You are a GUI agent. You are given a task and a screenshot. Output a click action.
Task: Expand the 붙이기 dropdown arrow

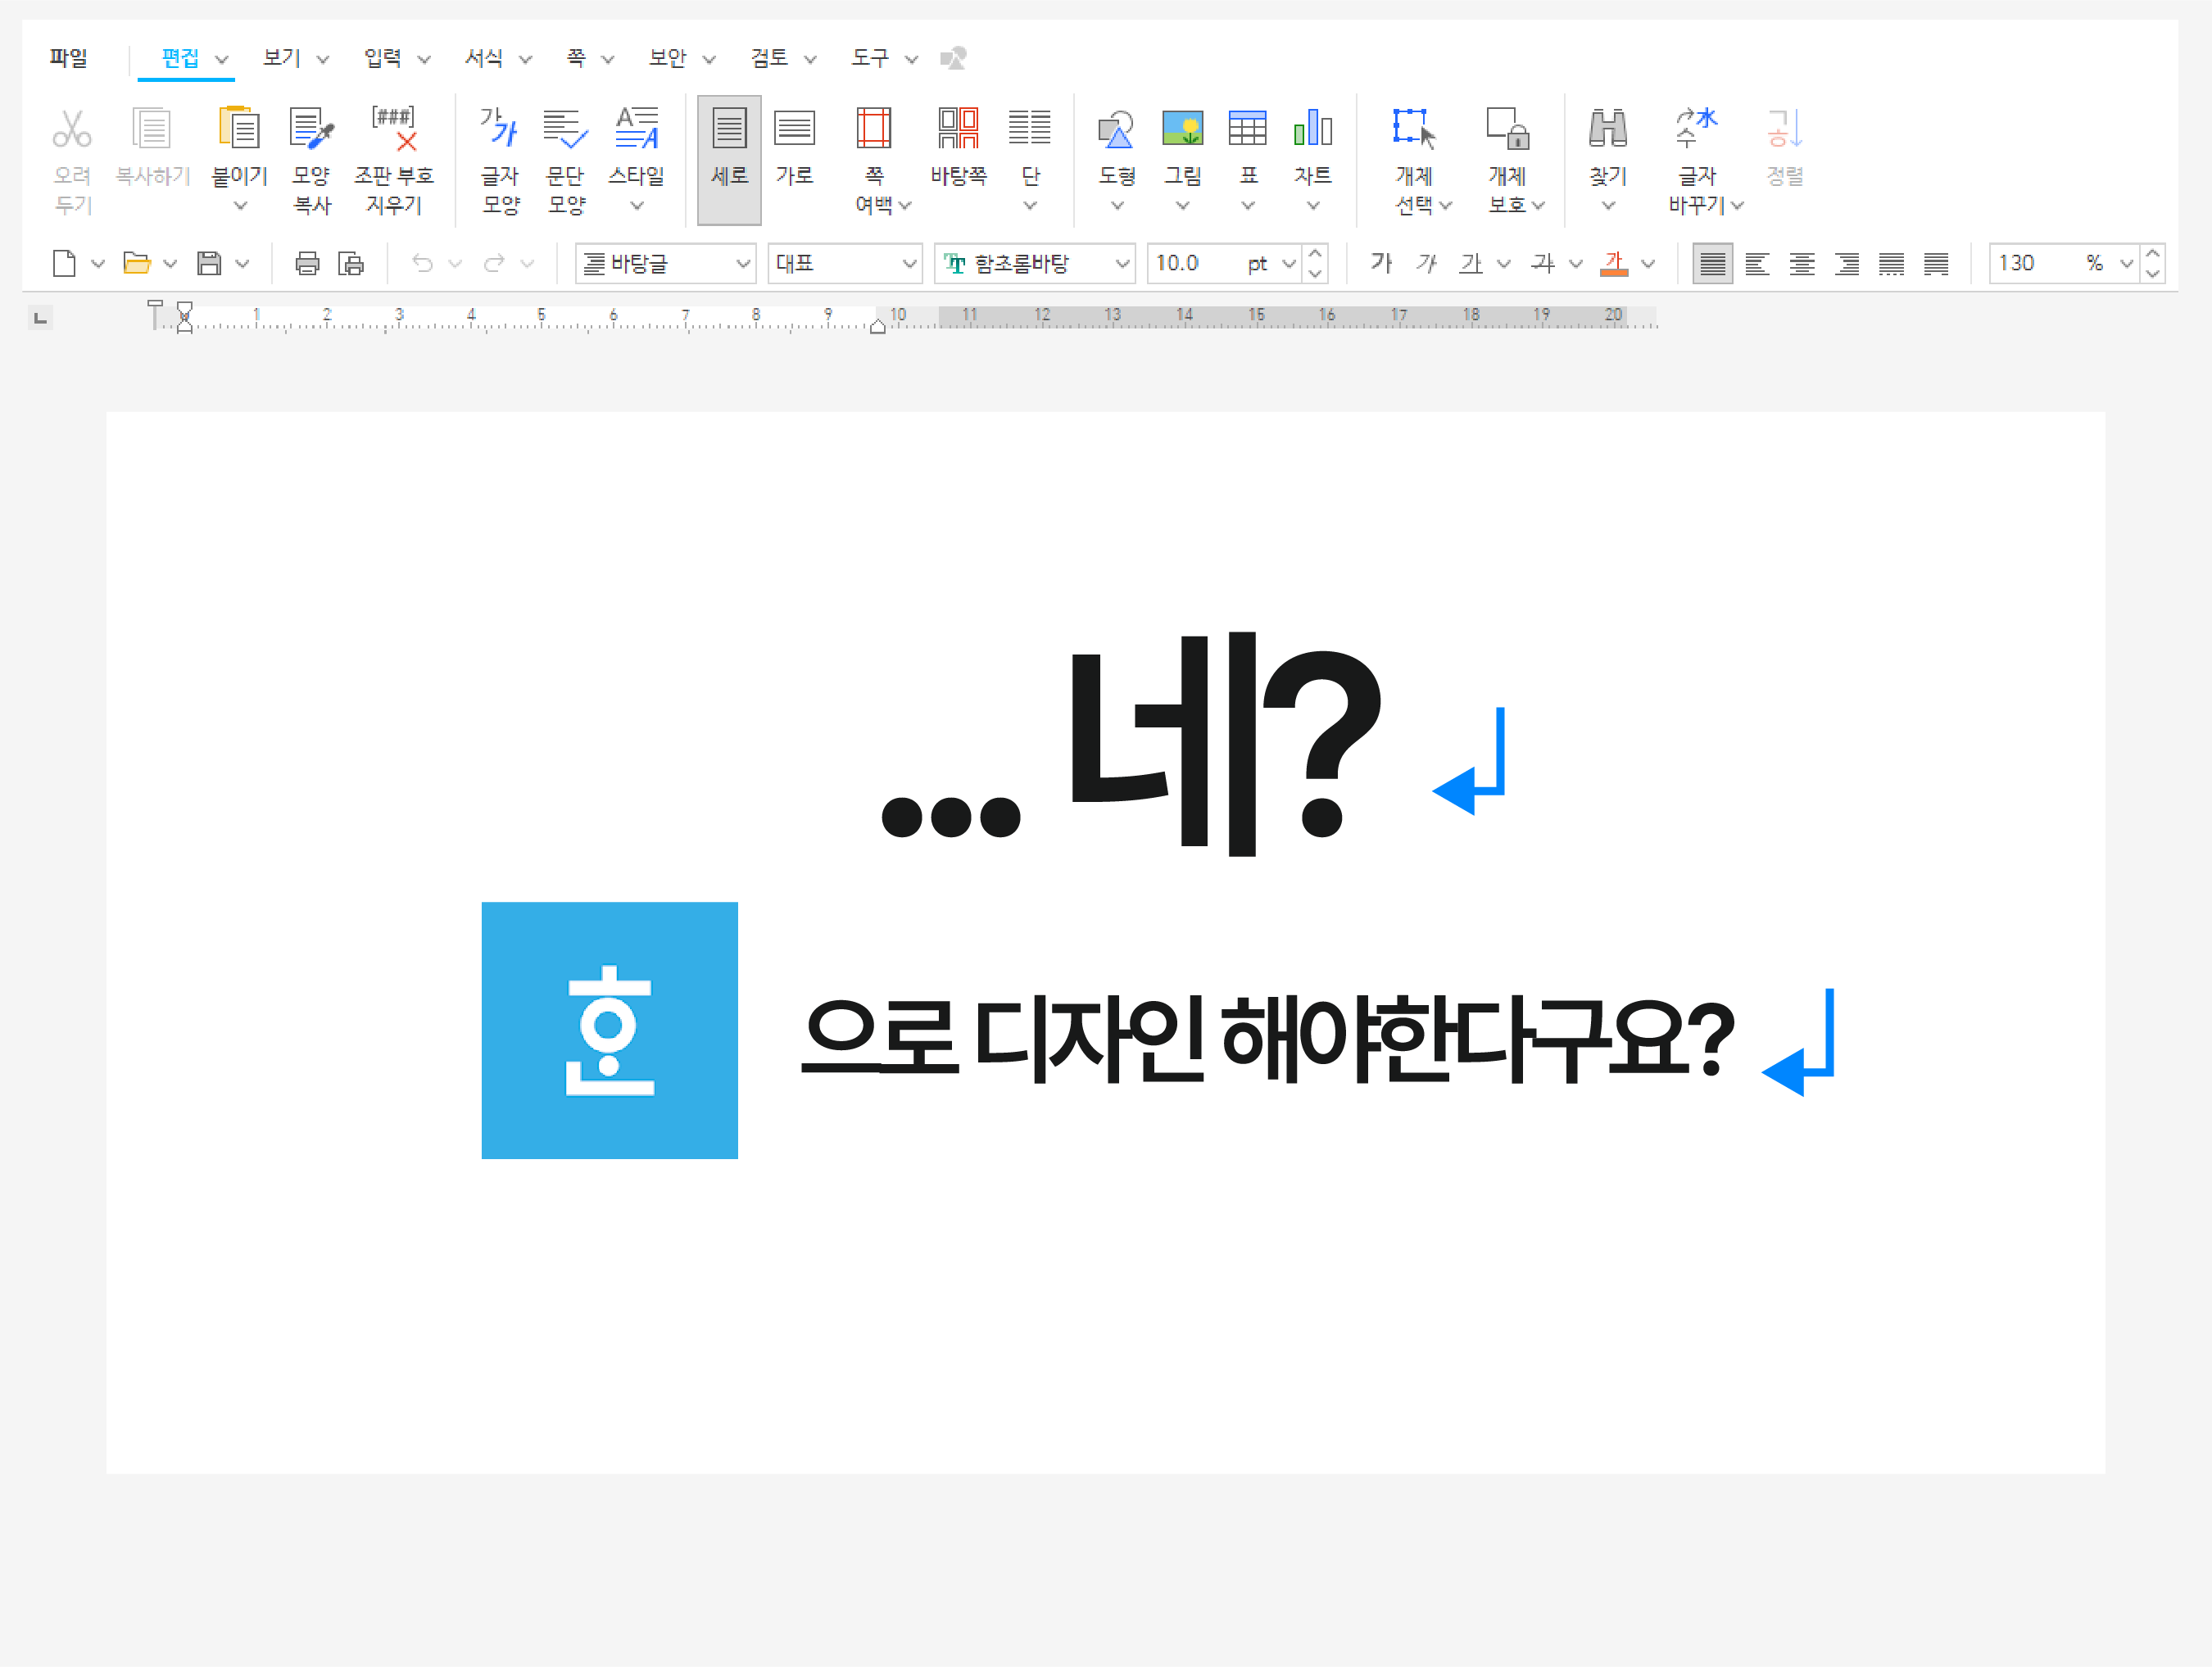point(240,206)
